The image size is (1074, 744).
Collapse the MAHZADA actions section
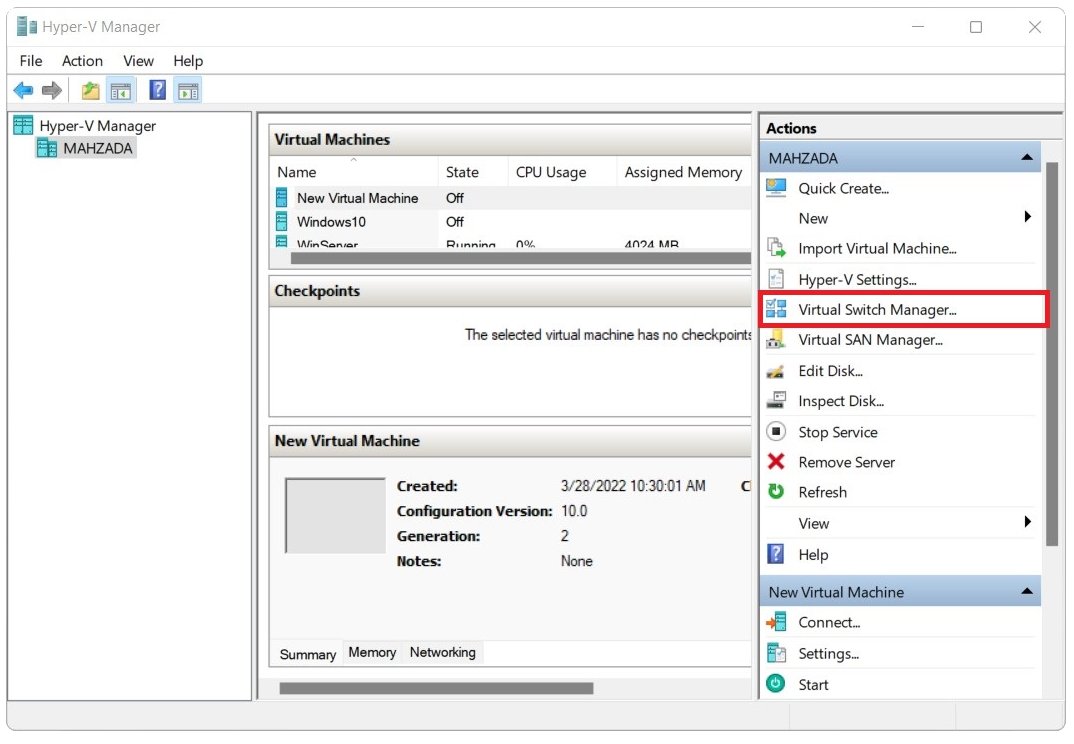click(x=1027, y=157)
